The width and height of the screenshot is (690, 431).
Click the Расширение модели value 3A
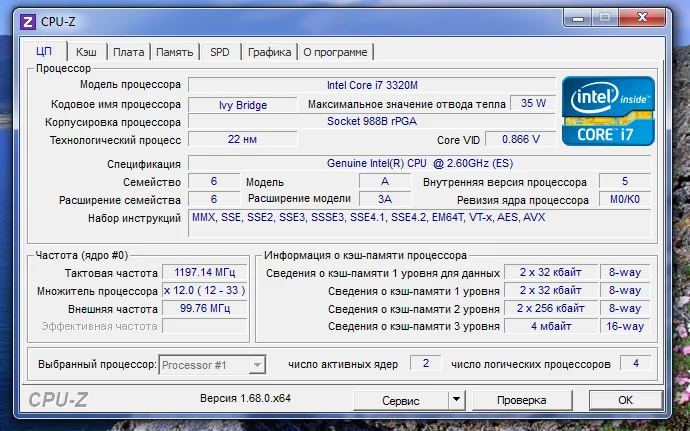385,199
